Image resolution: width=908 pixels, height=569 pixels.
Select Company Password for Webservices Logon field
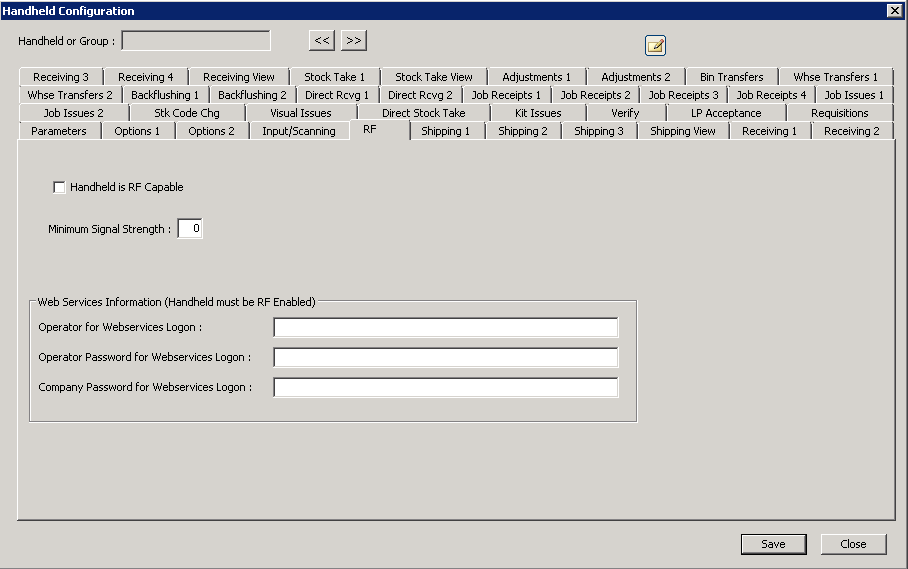445,388
